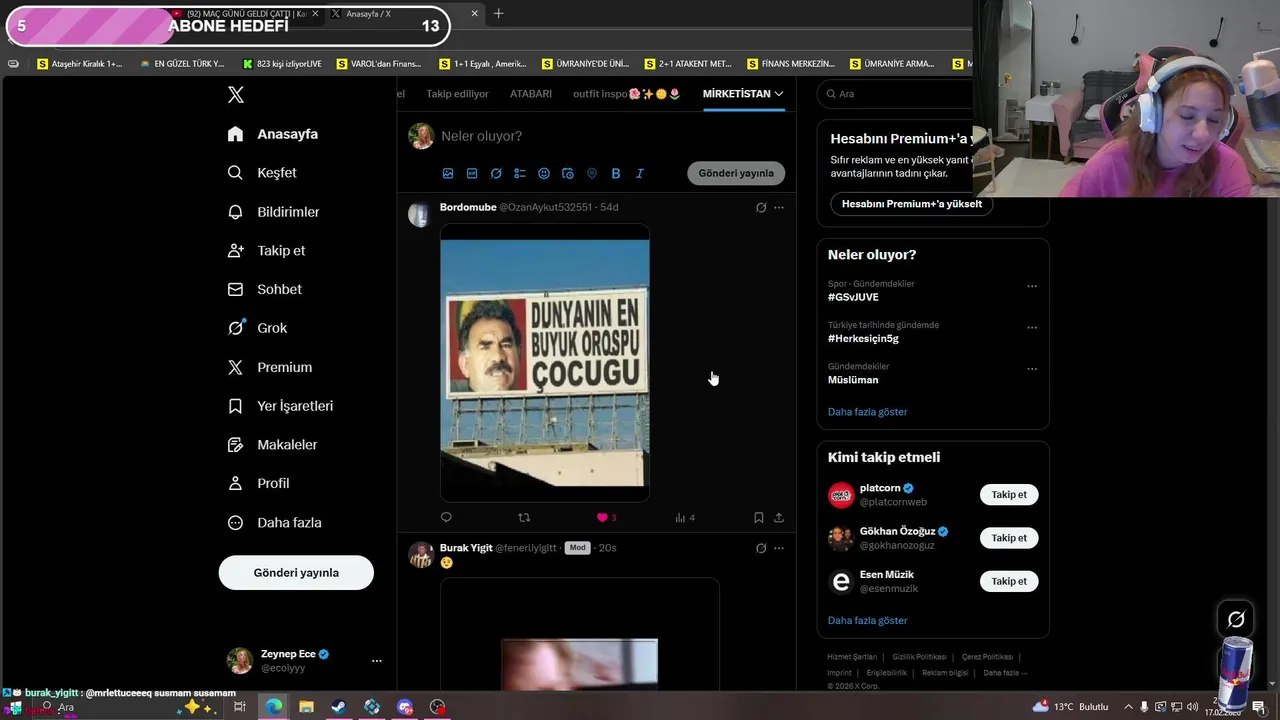The image size is (1280, 720).
Task: Click the location tag icon
Action: pos(592,173)
